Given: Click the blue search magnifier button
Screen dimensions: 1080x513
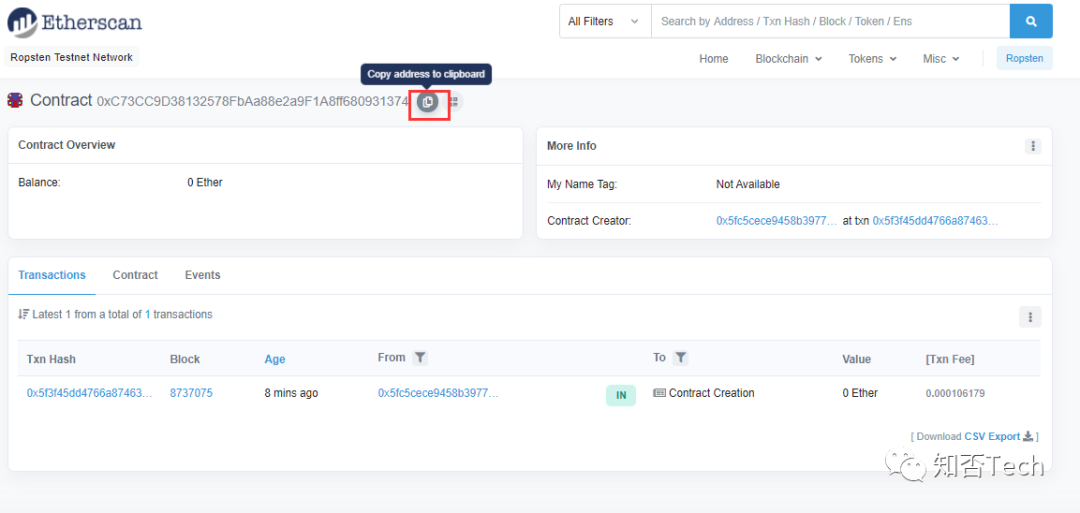Looking at the screenshot, I should point(1031,21).
